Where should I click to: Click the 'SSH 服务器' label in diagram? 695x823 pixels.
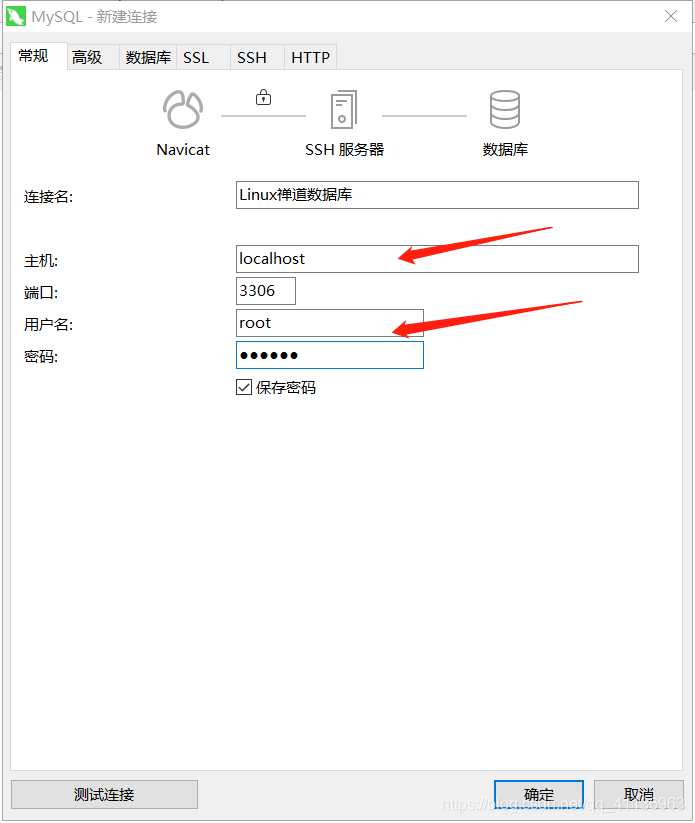(344, 150)
